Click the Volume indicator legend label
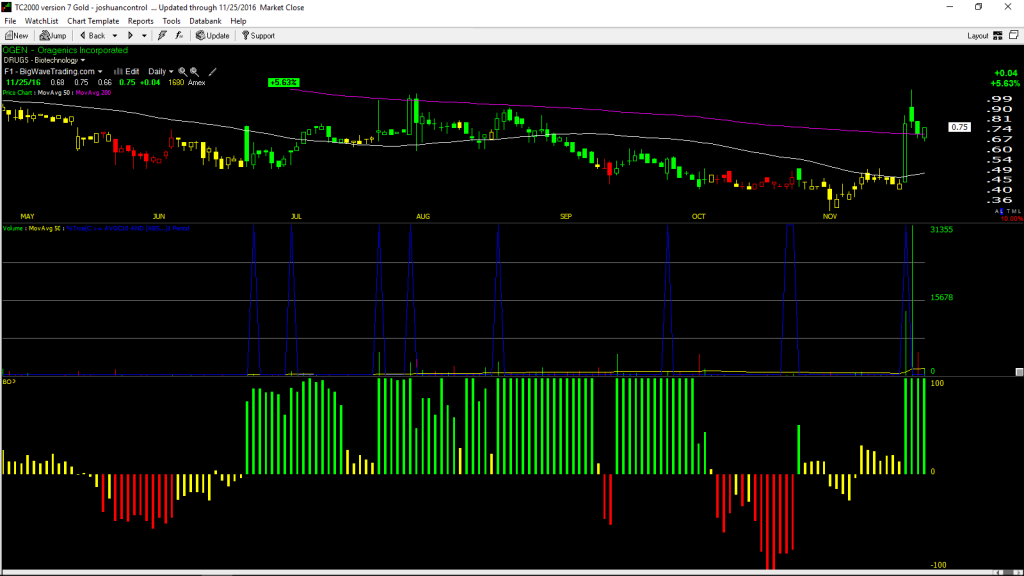This screenshot has height=576, width=1024. [14, 229]
